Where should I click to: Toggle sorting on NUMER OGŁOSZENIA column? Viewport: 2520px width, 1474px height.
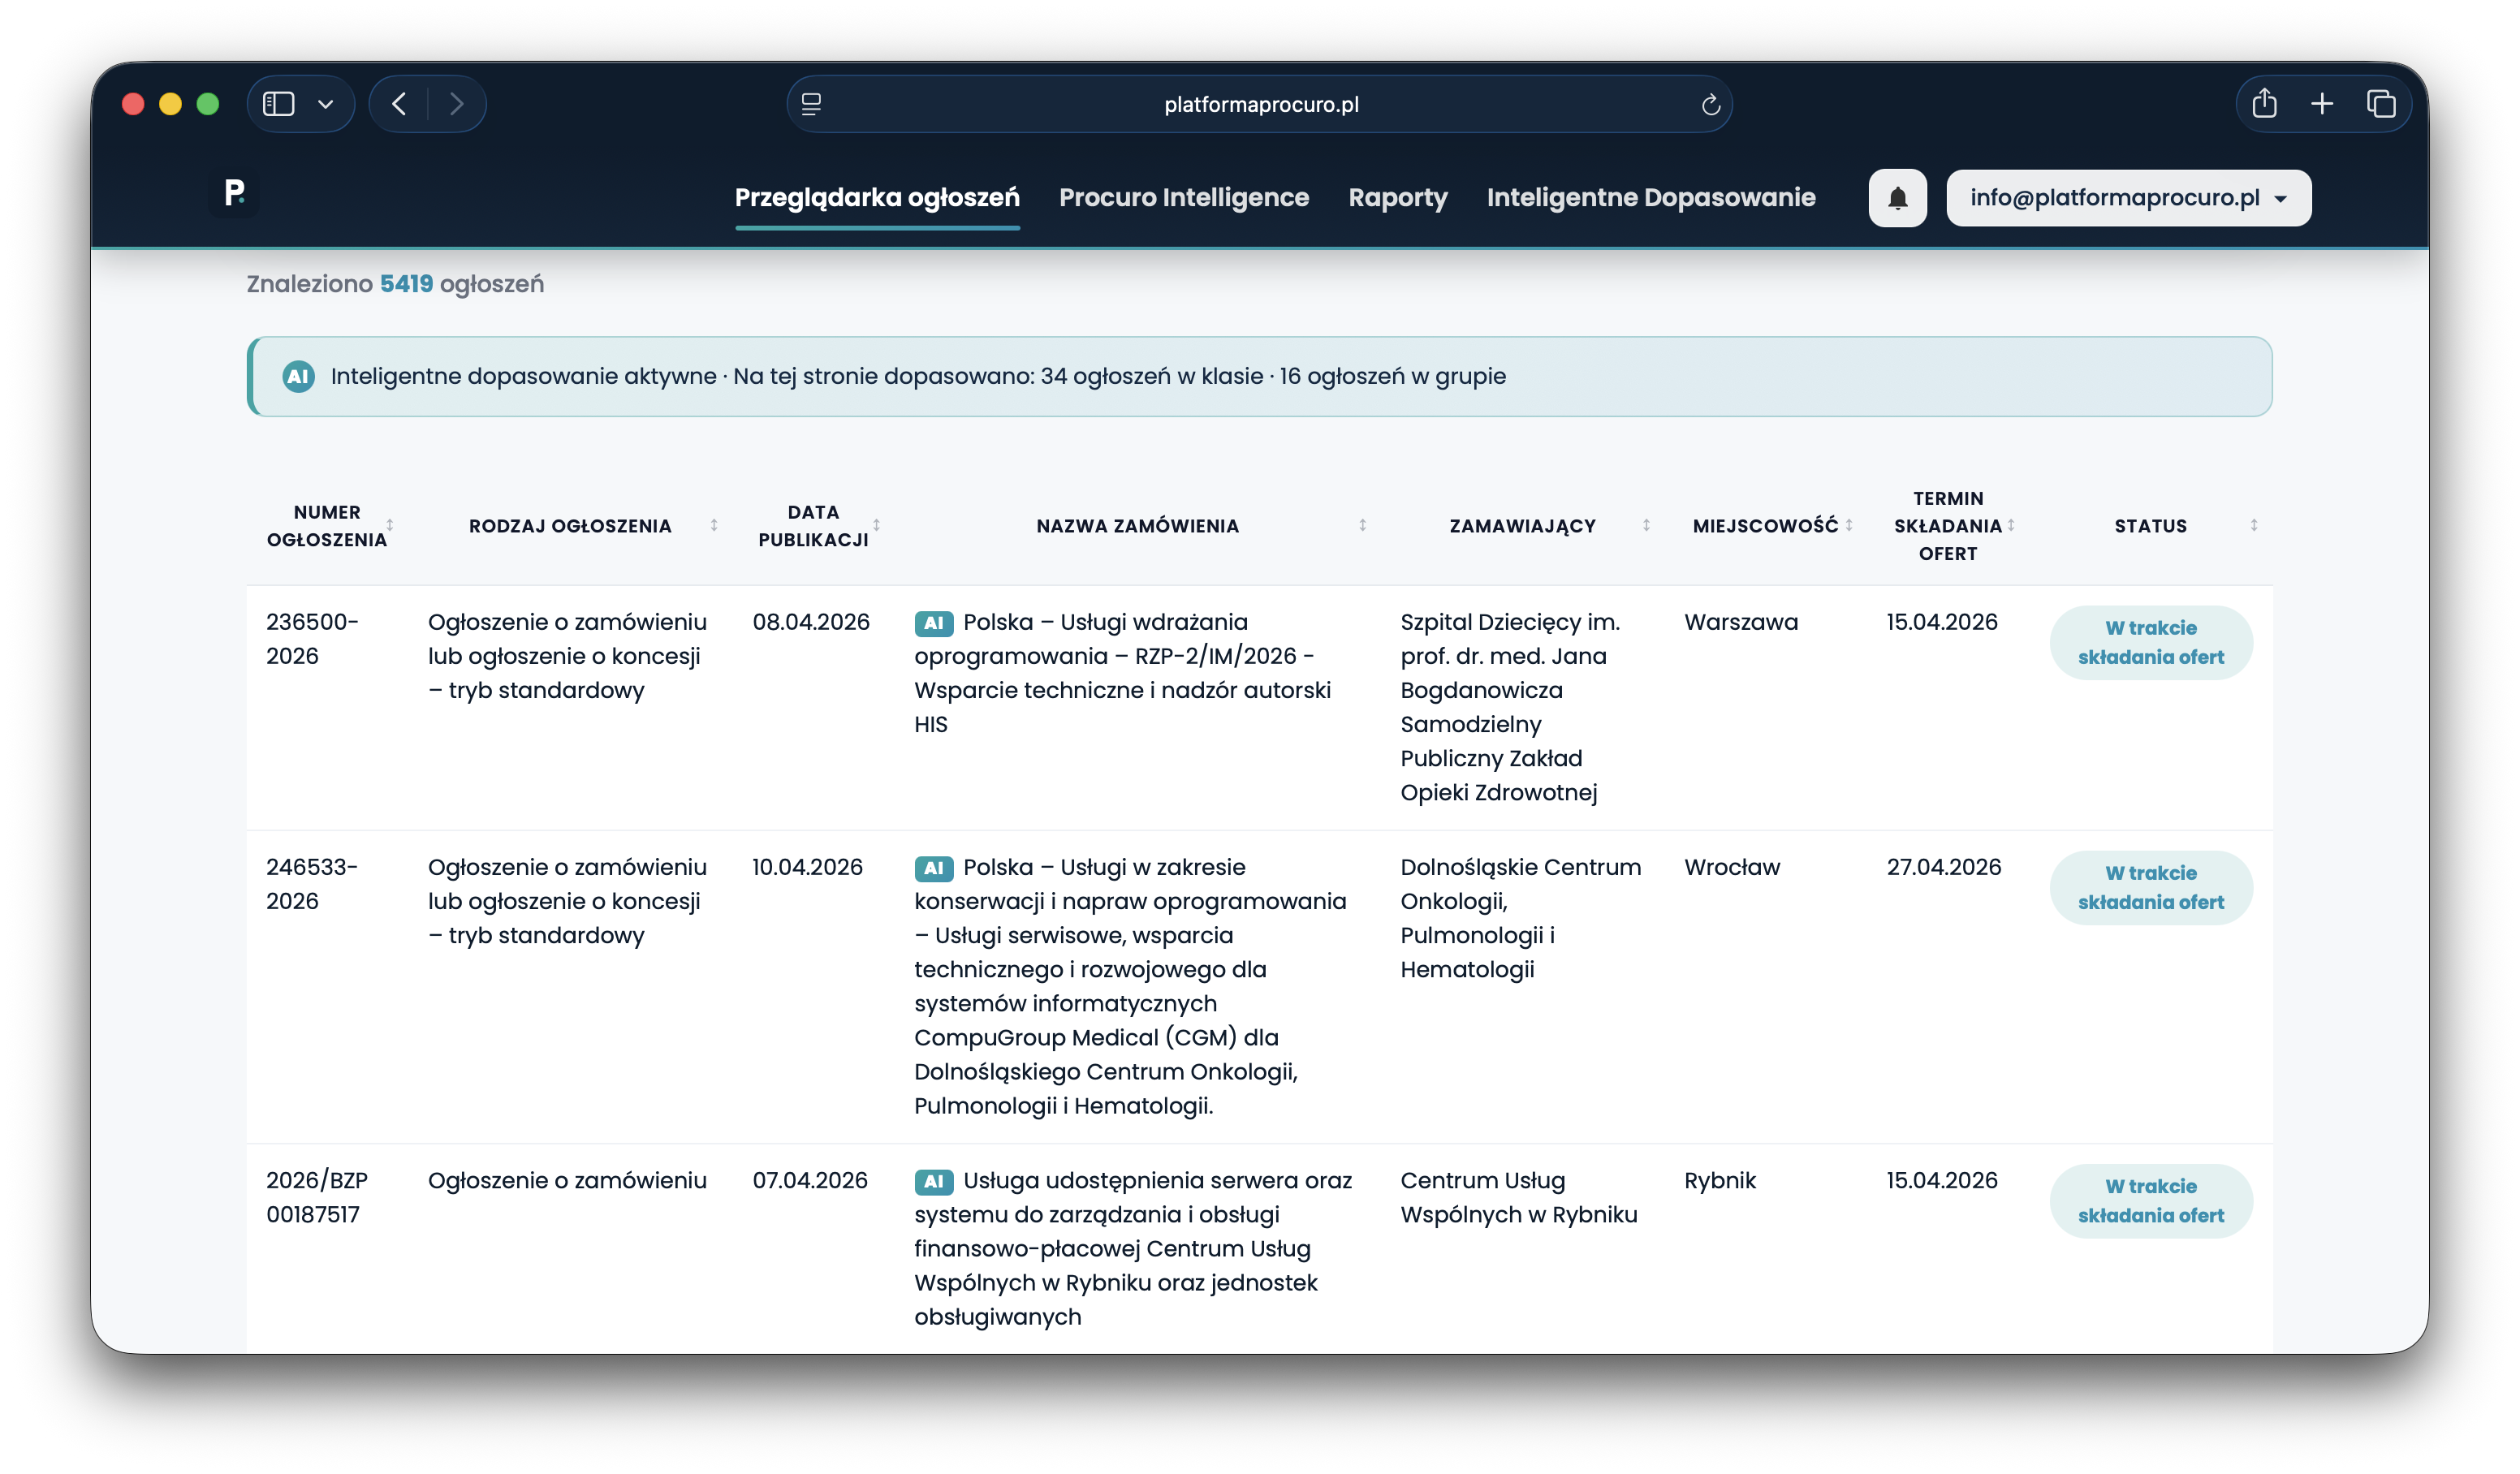click(391, 526)
